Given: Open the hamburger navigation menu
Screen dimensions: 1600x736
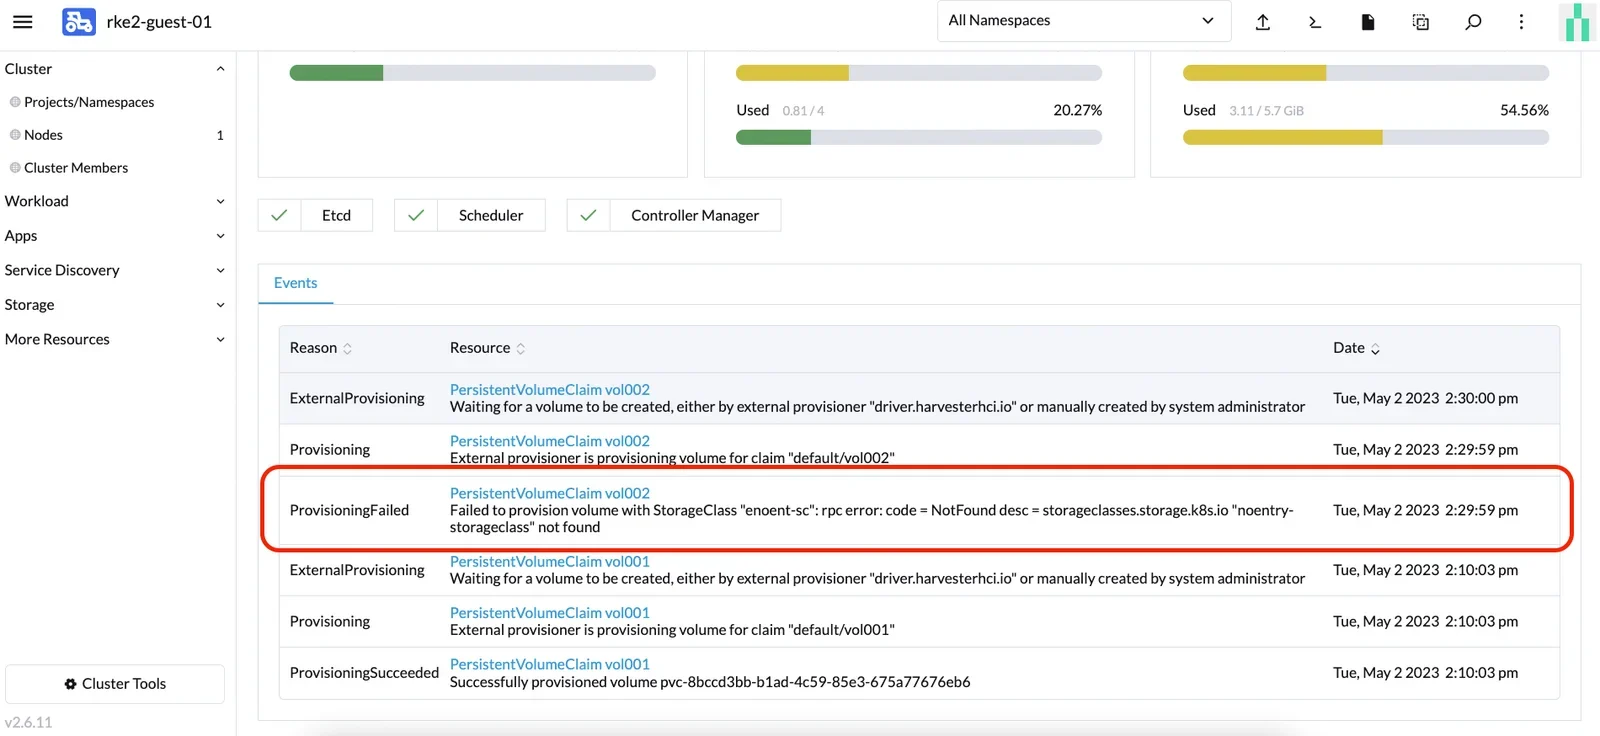Looking at the screenshot, I should 22,21.
